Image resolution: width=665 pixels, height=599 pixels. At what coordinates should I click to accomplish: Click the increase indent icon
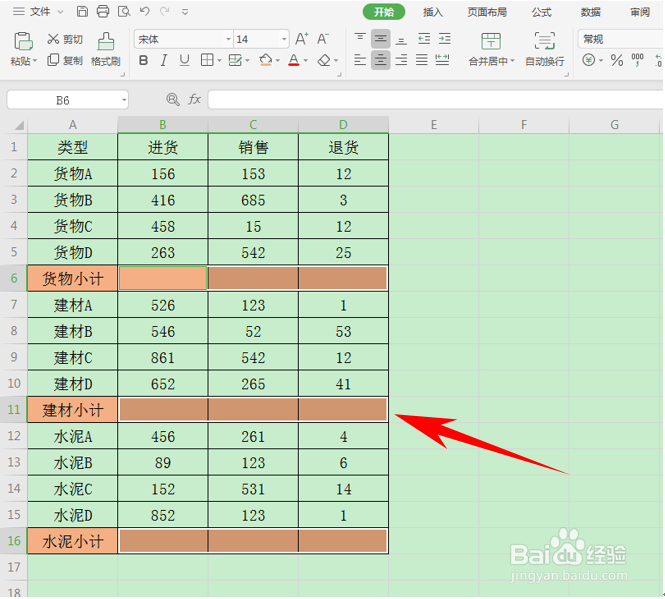coord(444,39)
